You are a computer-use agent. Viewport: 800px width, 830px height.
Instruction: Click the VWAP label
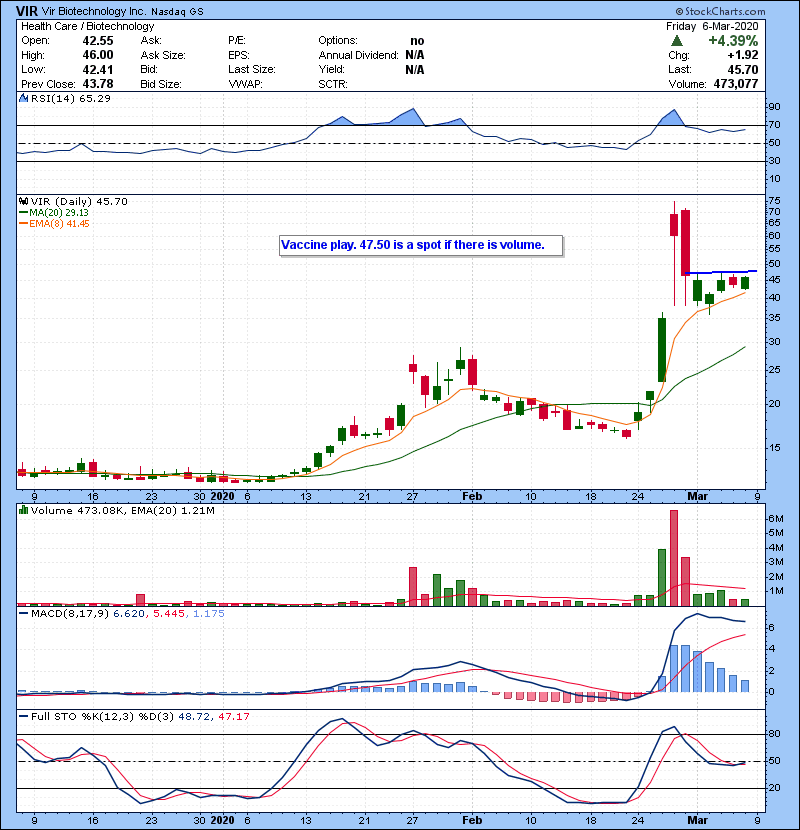tap(245, 84)
